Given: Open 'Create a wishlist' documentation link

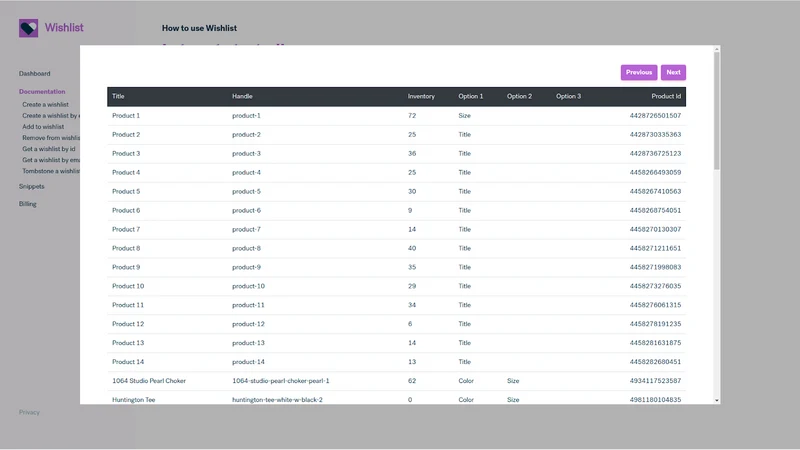Looking at the screenshot, I should [x=45, y=105].
